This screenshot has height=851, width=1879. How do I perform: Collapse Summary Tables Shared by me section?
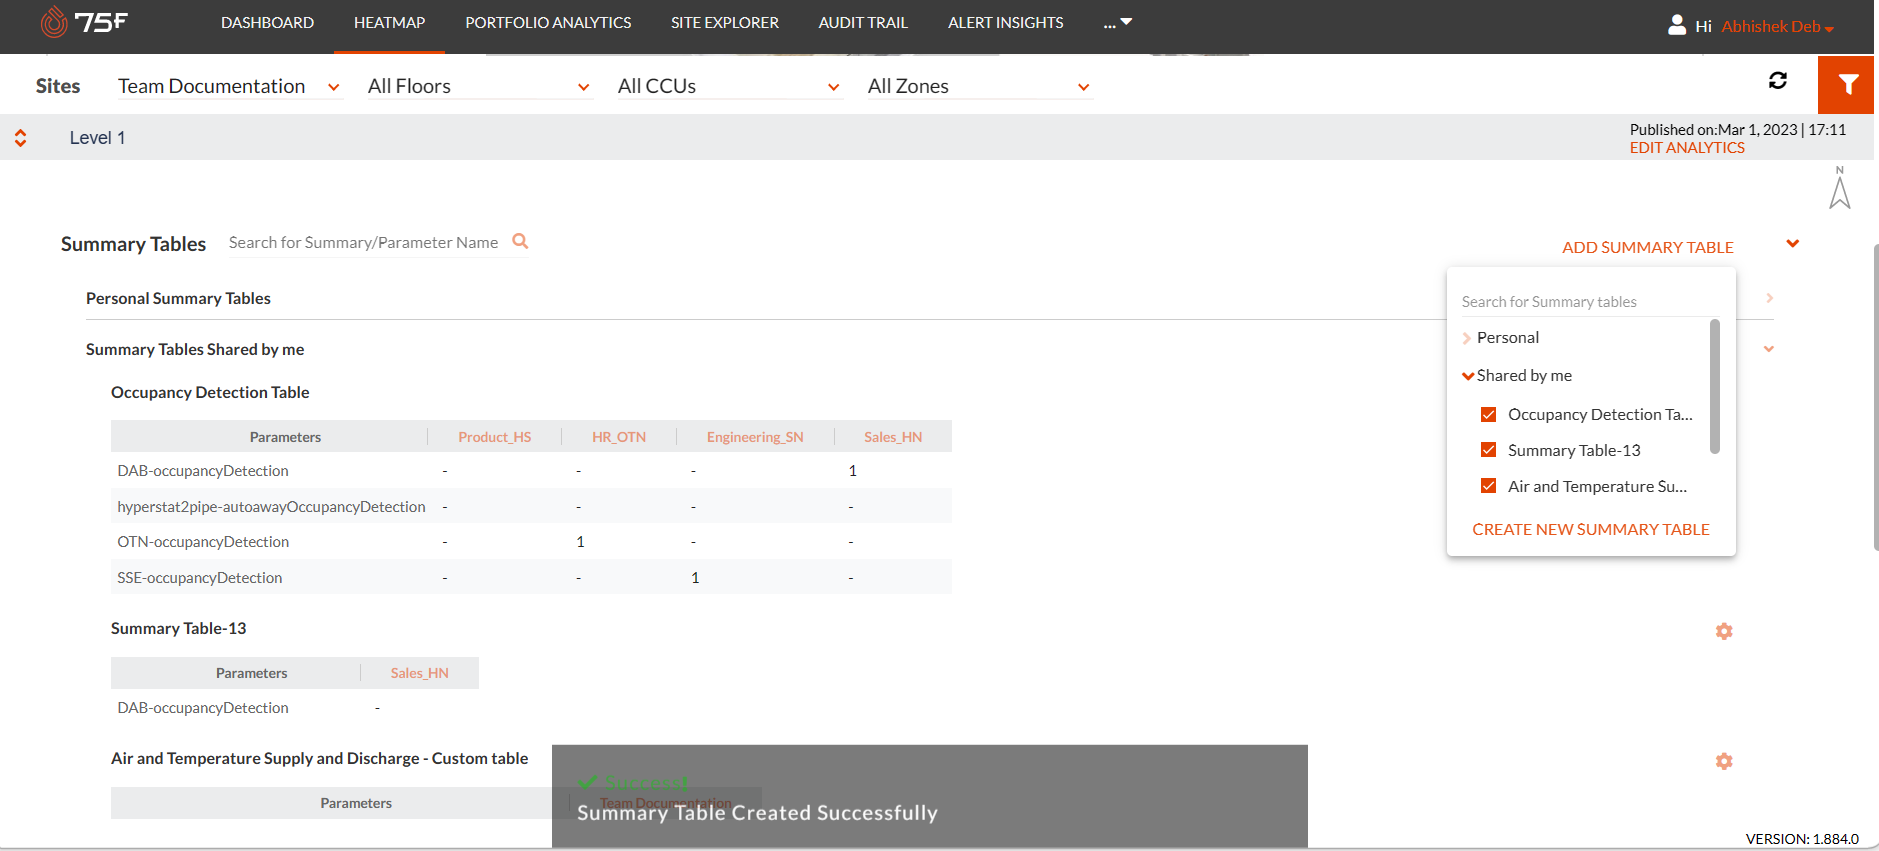pyautogui.click(x=1769, y=349)
